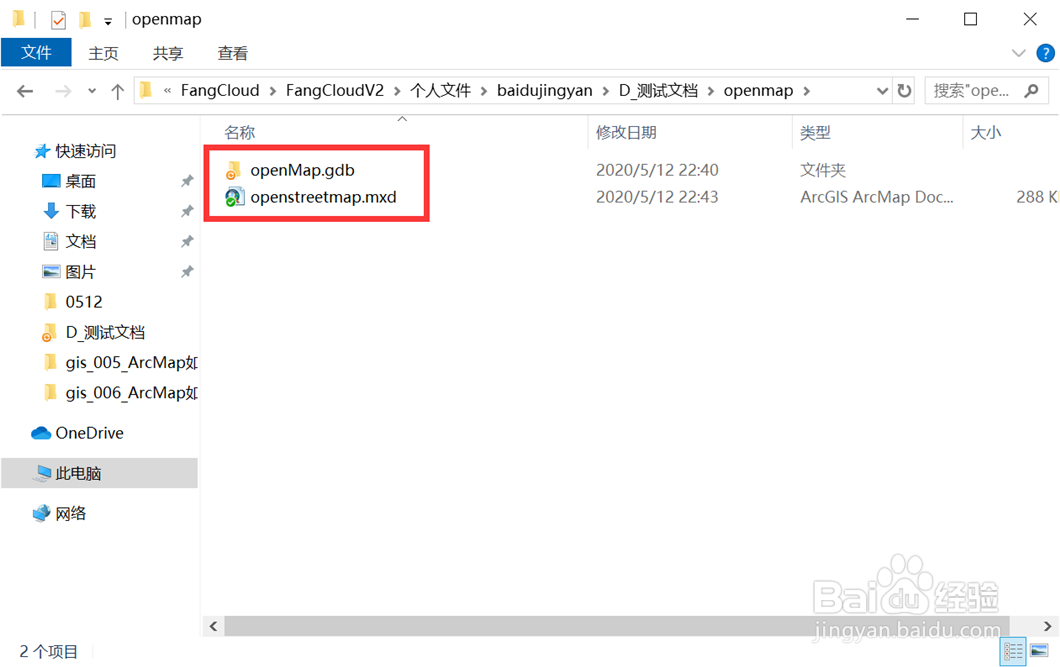Click the openstreetmap.mxd ArcMap document icon
1060x667 pixels.
click(234, 197)
